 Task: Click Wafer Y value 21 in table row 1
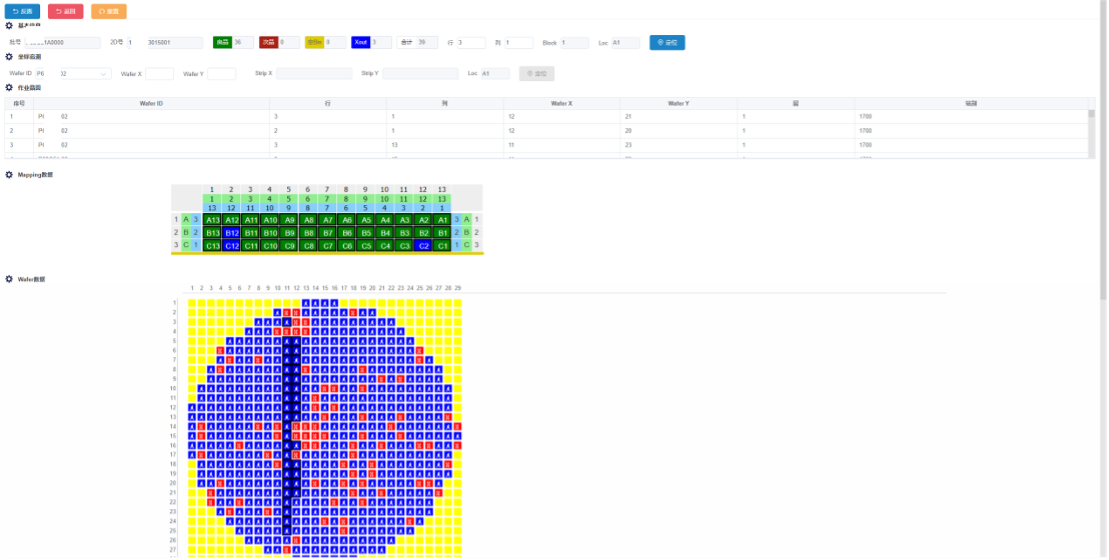[x=628, y=117]
